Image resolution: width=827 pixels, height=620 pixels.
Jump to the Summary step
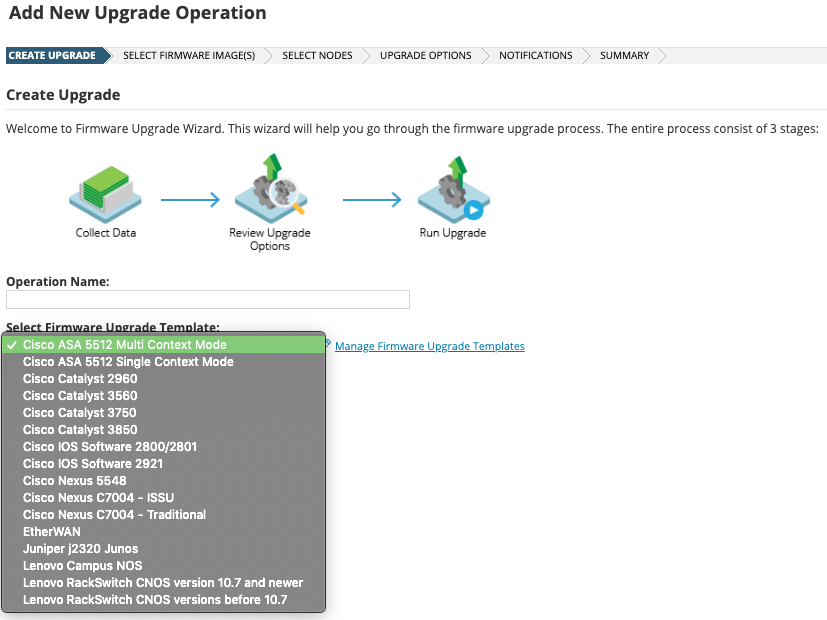pyautogui.click(x=624, y=55)
